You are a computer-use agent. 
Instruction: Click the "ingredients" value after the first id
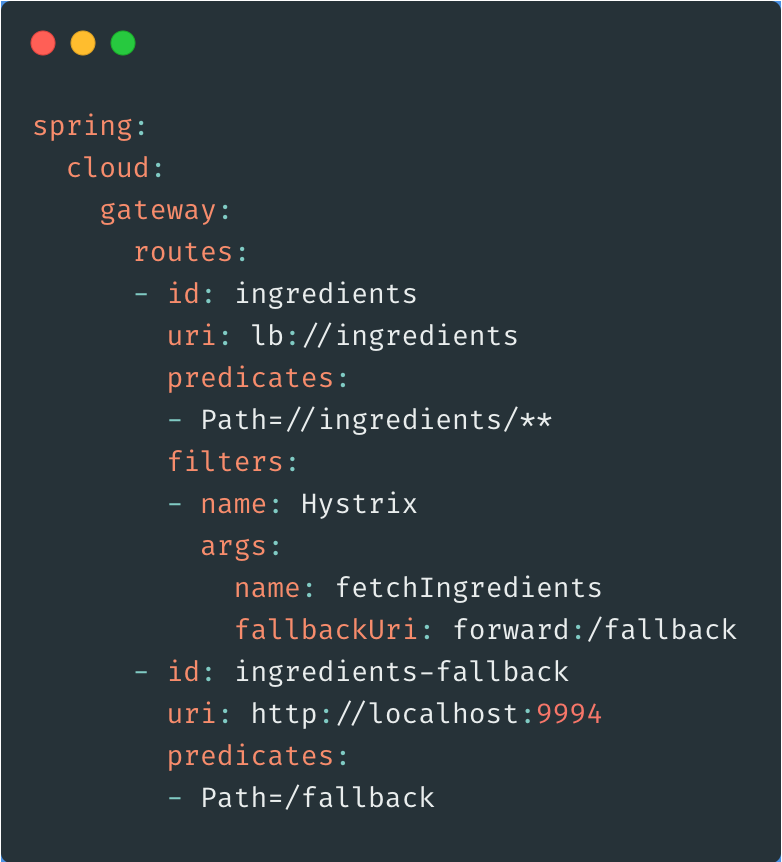326,294
